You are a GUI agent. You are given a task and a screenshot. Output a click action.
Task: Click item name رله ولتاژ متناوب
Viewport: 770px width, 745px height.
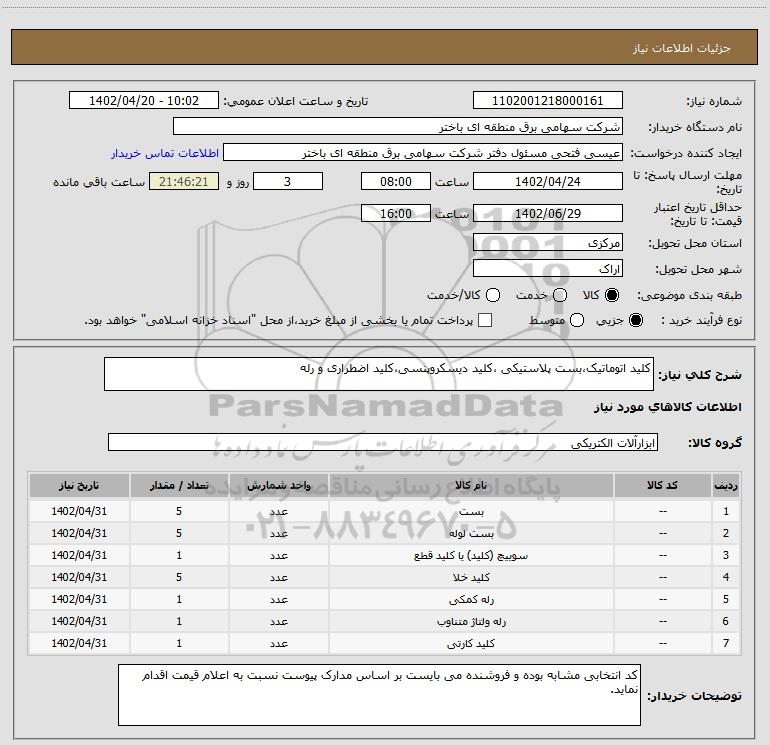[x=471, y=622]
